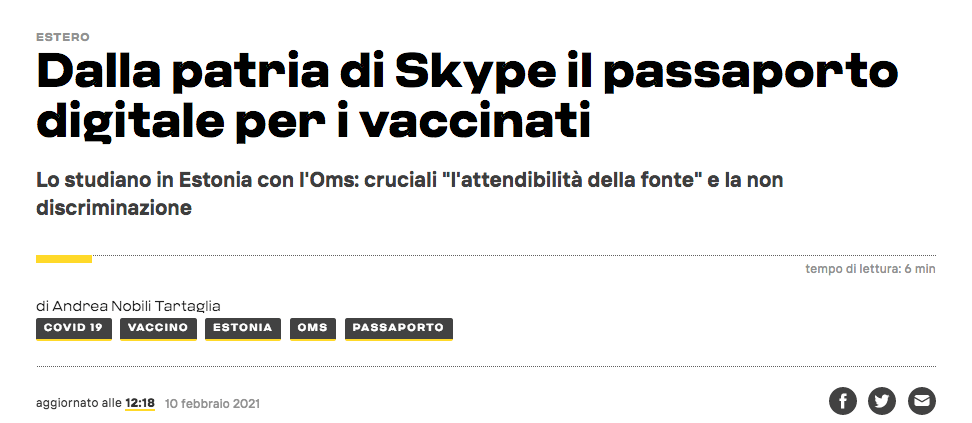The height and width of the screenshot is (423, 972).
Task: Open the ESTERO section link
Action: [x=62, y=37]
